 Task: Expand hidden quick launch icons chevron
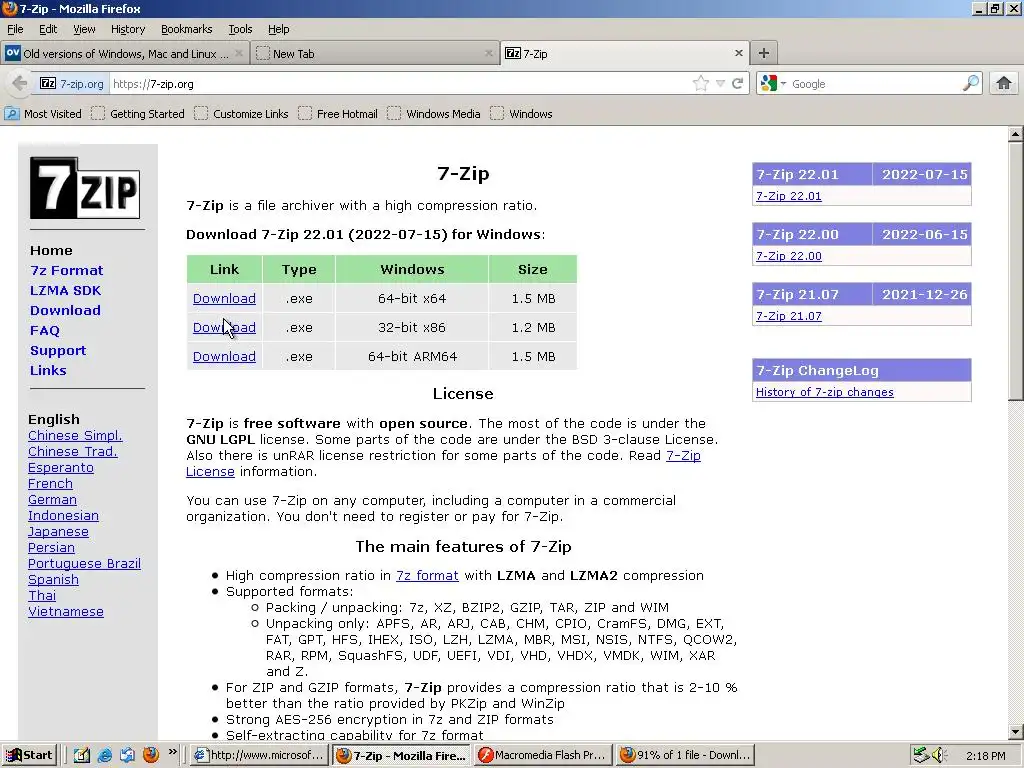172,752
